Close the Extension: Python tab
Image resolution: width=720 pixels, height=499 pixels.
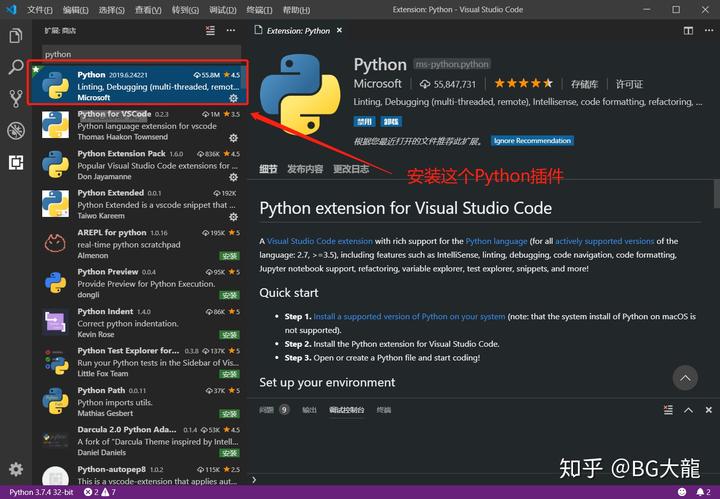[x=339, y=30]
